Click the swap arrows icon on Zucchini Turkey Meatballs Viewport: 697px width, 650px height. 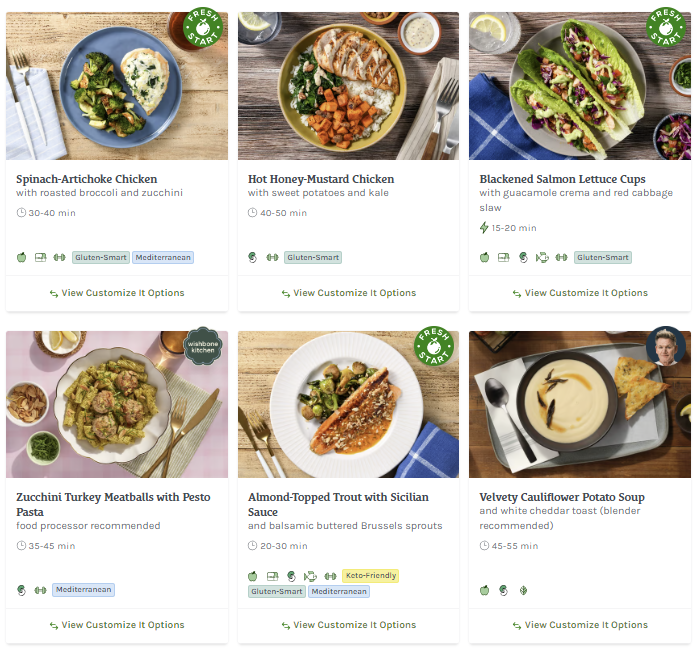[54, 625]
